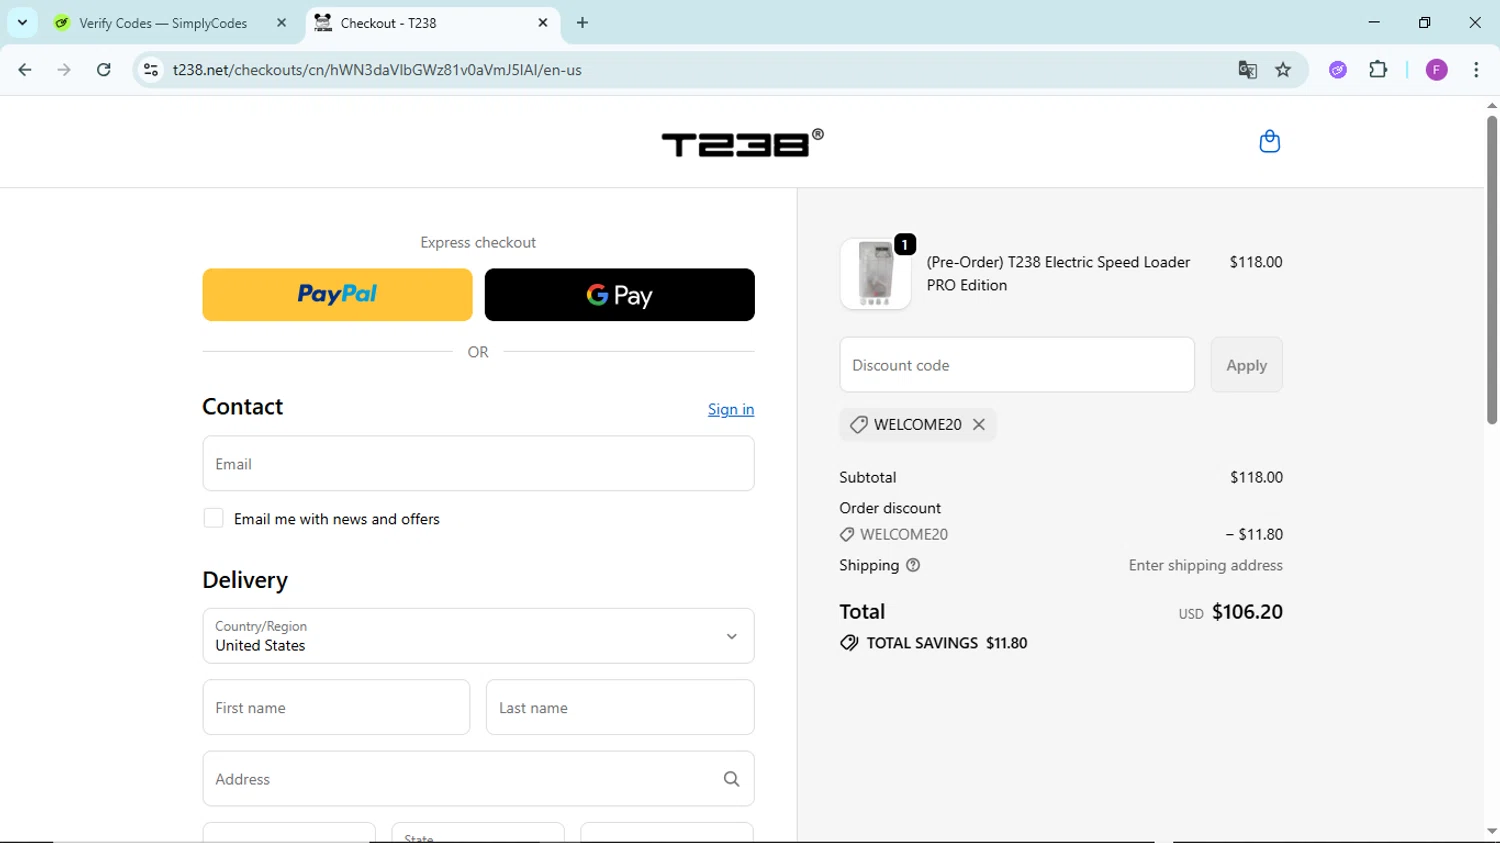Expand the Country/Region dropdown
The height and width of the screenshot is (843, 1500).
[x=478, y=636]
